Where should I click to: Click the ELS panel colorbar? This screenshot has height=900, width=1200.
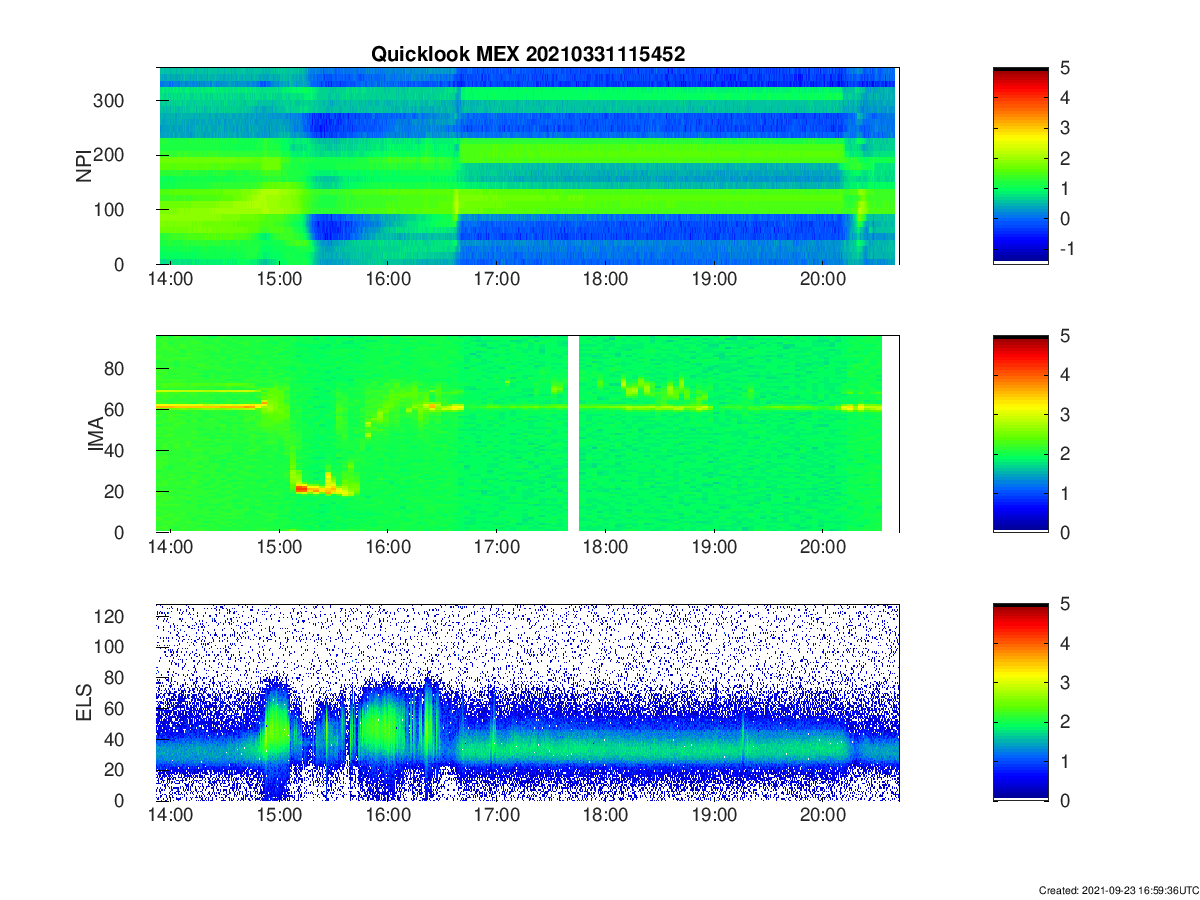[x=1021, y=702]
